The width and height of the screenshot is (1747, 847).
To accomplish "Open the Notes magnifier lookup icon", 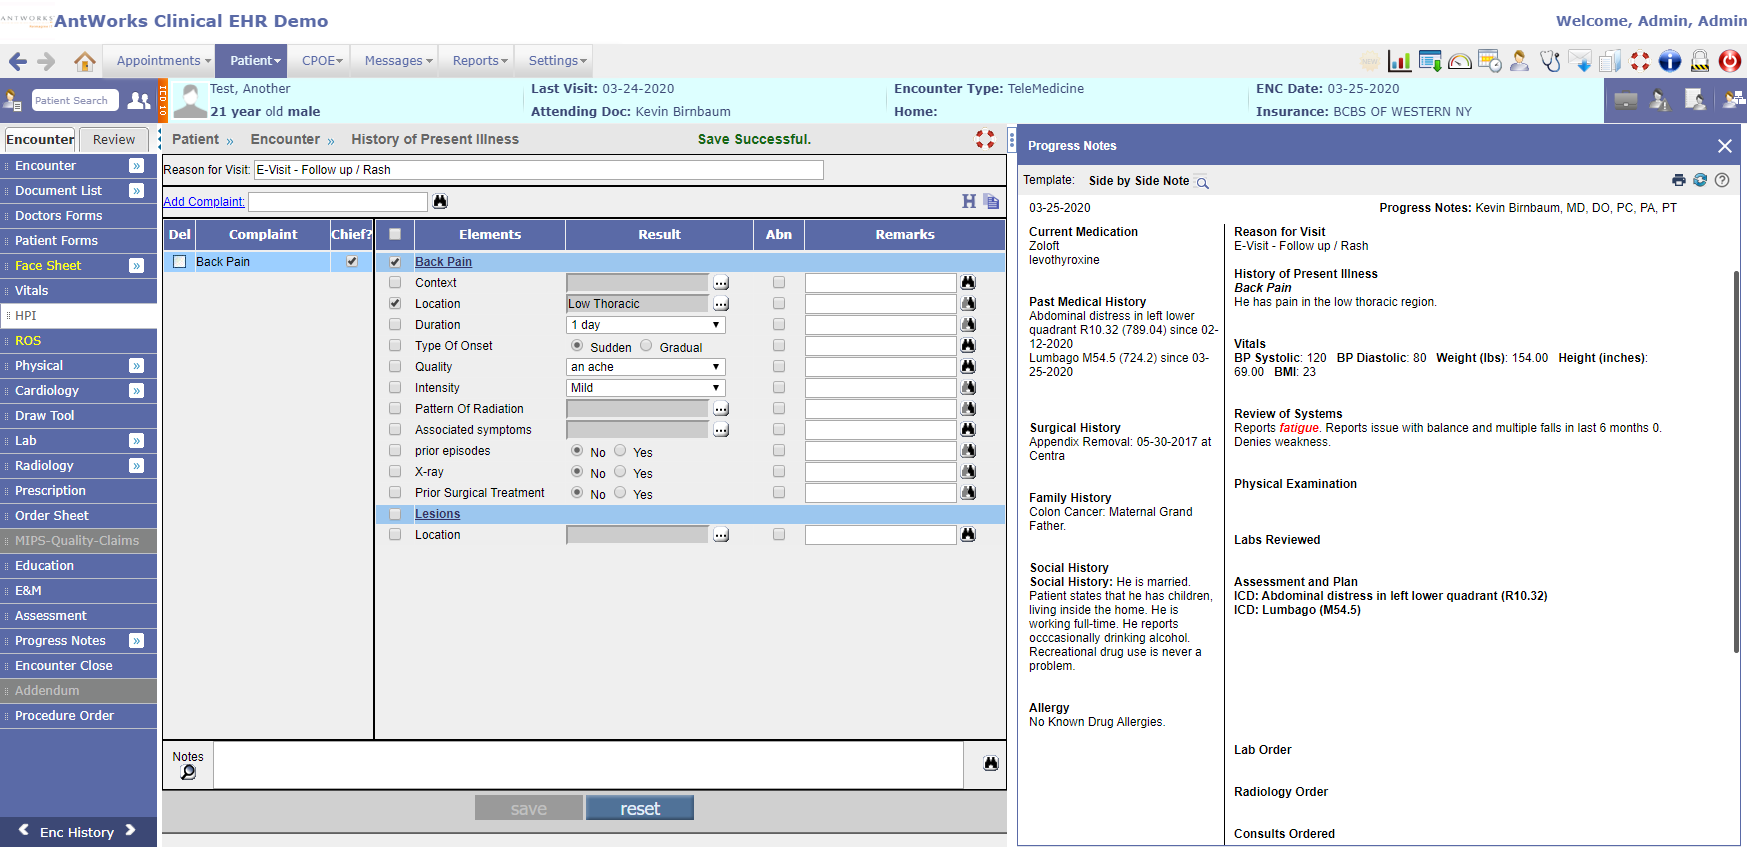I will click(188, 772).
